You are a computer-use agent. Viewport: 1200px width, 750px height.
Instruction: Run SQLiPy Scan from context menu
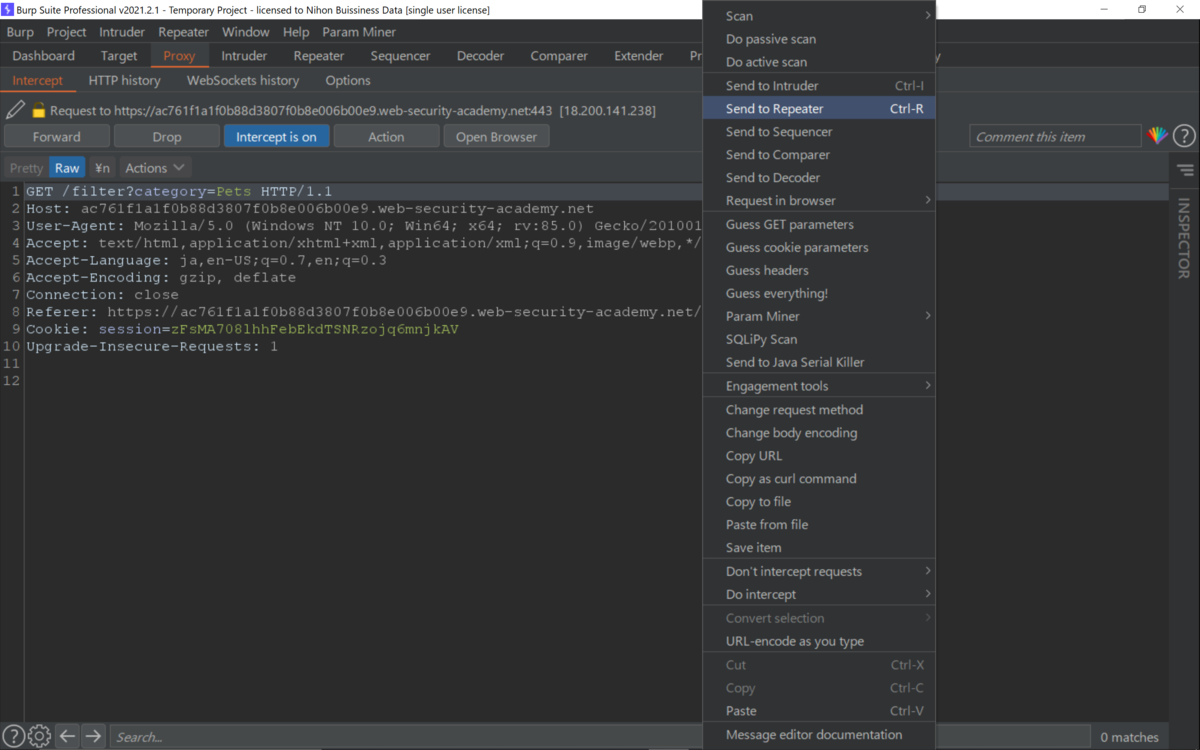tap(819, 339)
